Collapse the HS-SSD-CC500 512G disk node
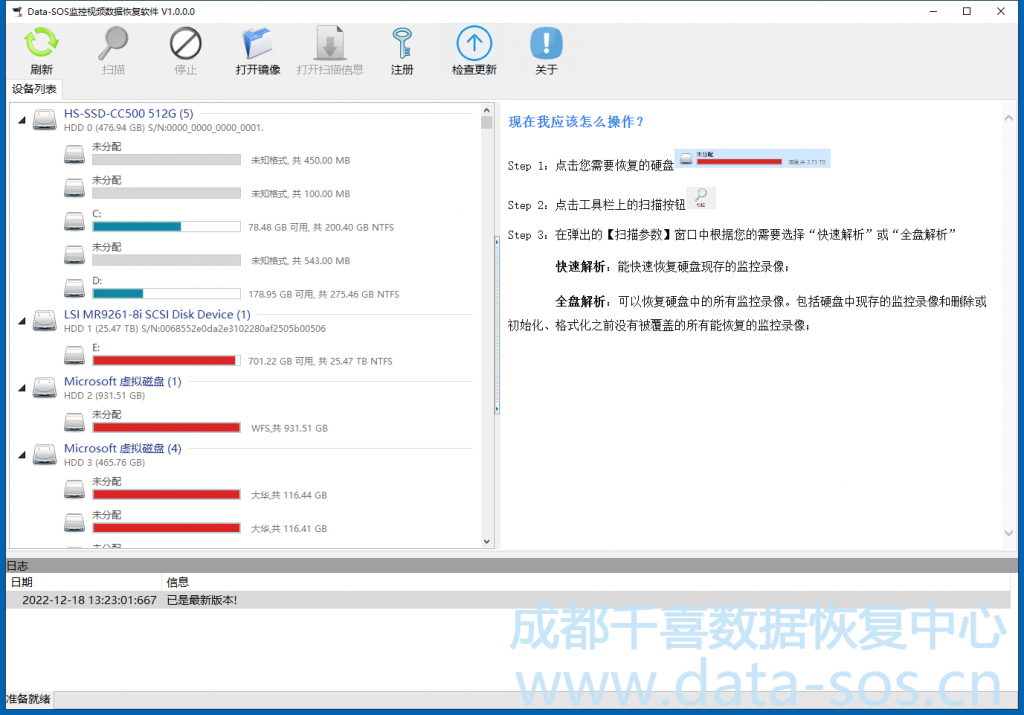Viewport: 1024px width, 715px height. (22, 120)
